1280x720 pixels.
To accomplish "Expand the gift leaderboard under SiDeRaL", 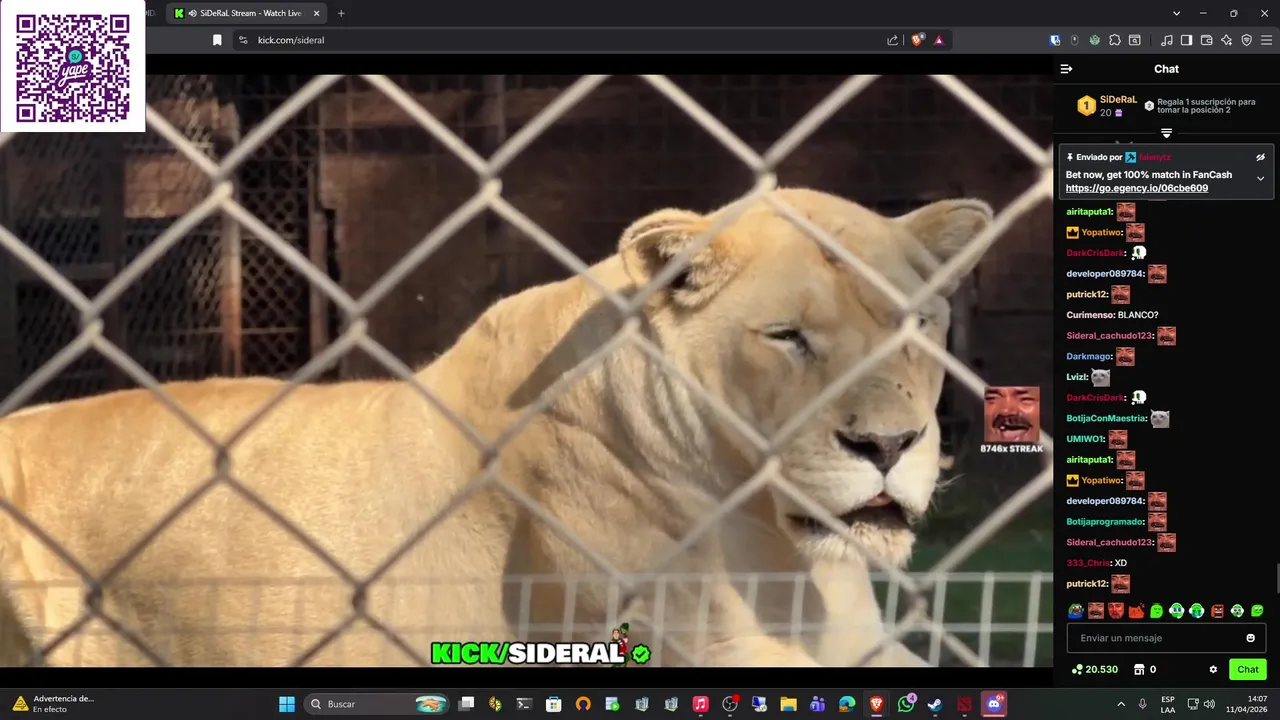I will click(x=1166, y=132).
